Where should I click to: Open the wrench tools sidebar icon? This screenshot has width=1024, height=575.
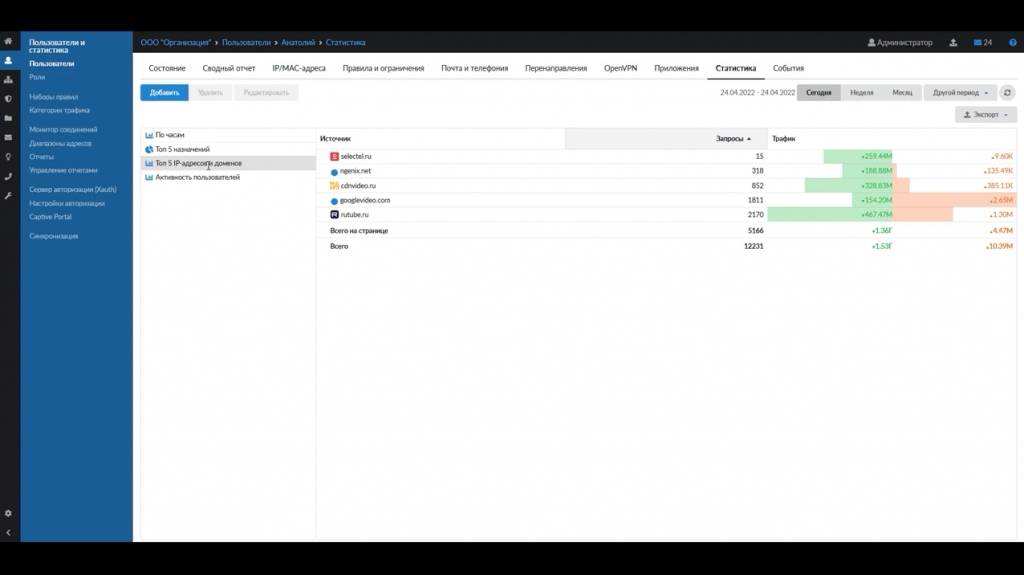[x=8, y=196]
